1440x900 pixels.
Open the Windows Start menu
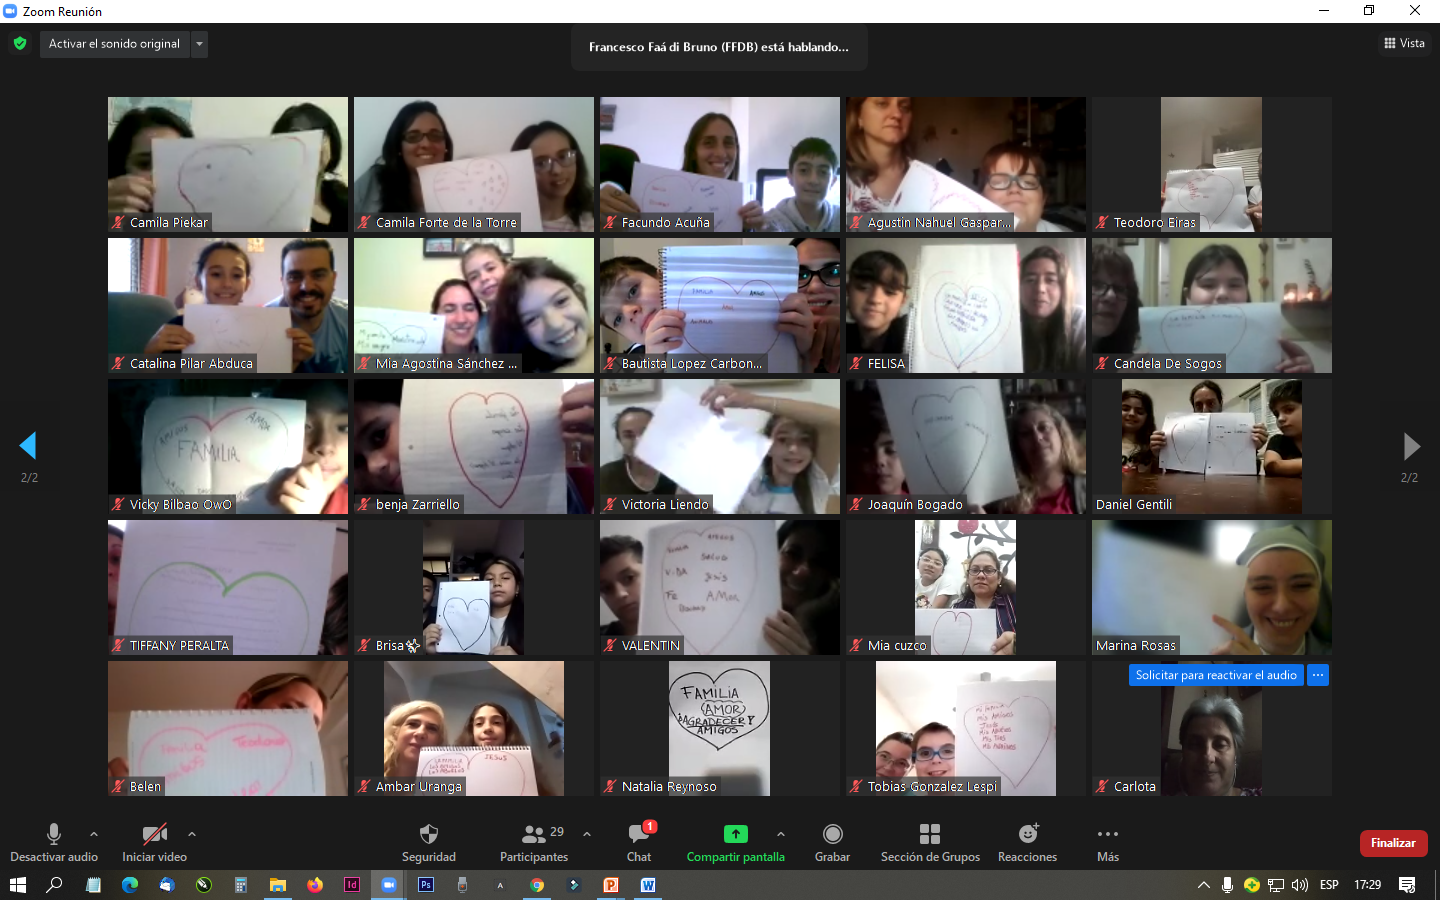tap(17, 885)
